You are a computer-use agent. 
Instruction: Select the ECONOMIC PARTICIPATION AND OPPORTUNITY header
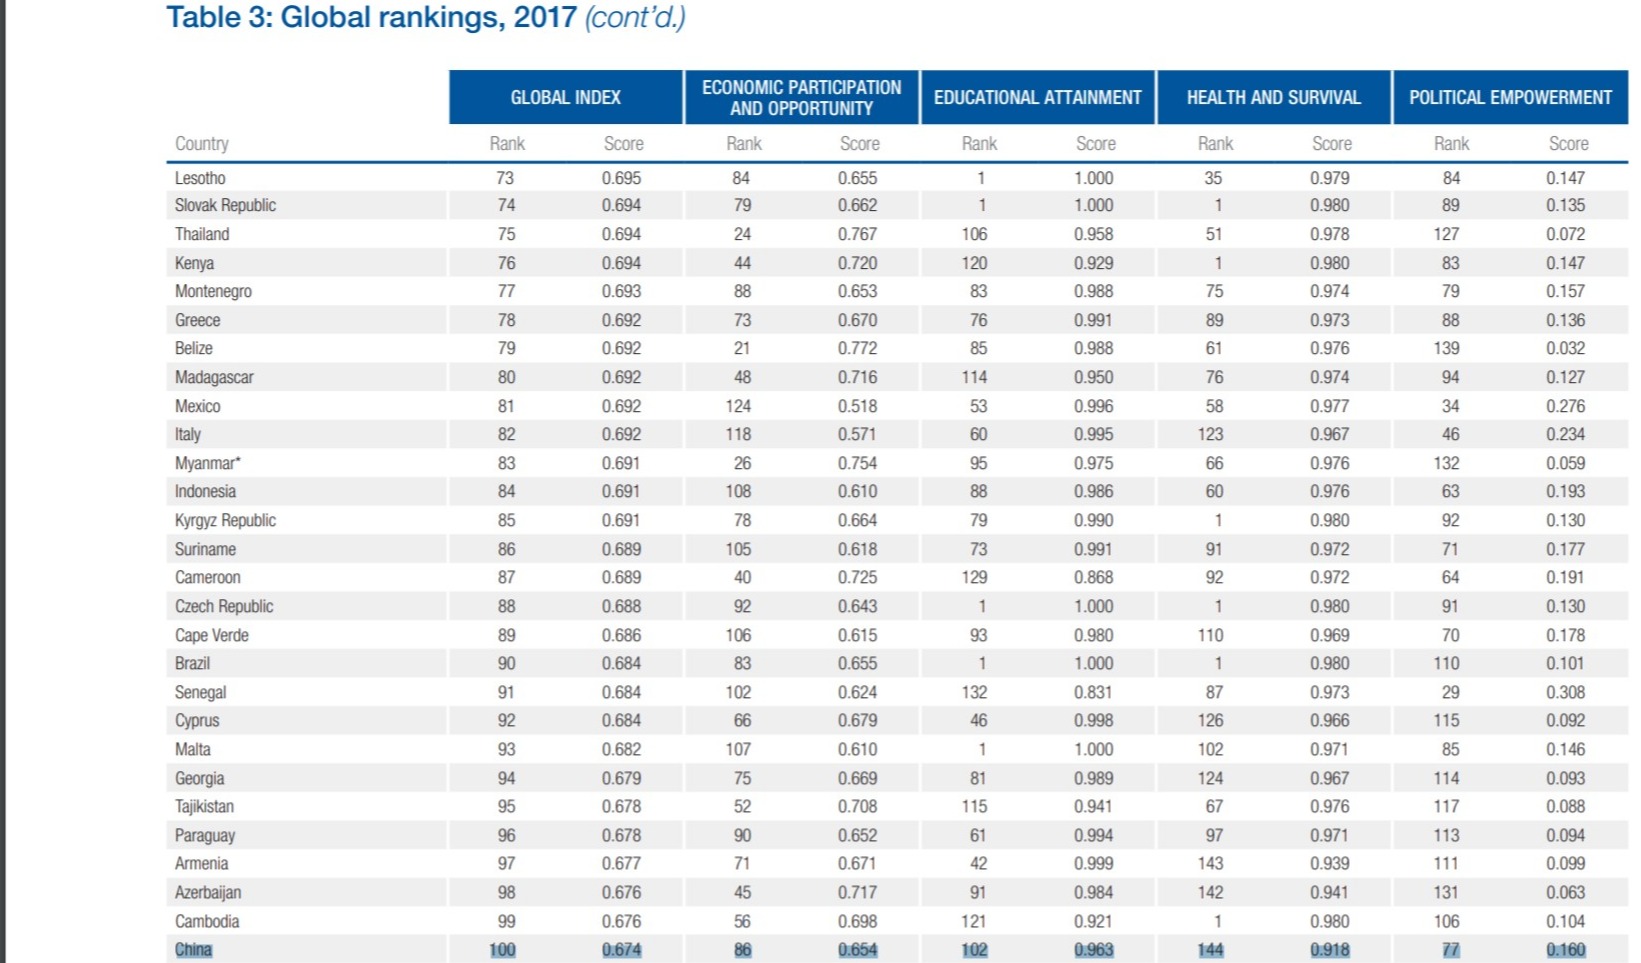(x=802, y=97)
